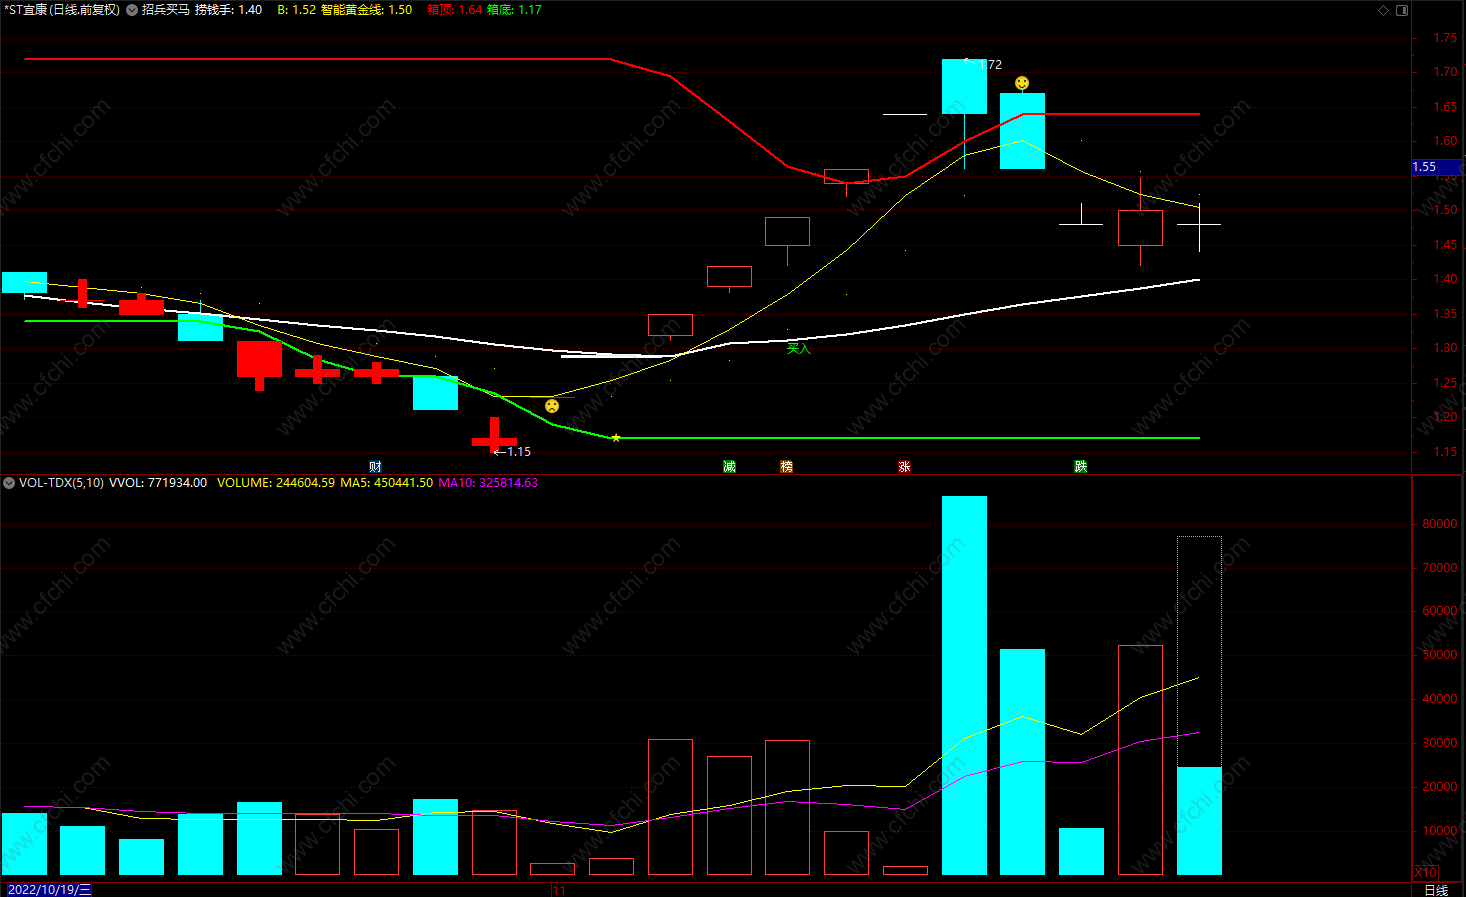Click the 日线 period label at bottom right
1466x897 pixels.
point(1436,890)
